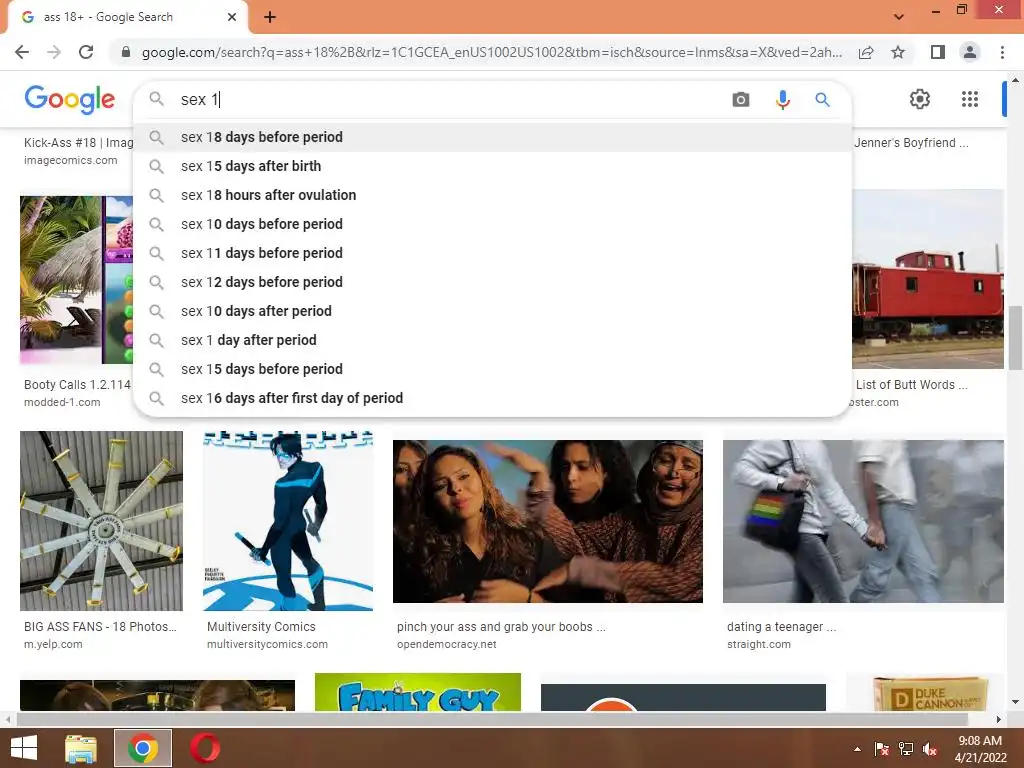The image size is (1024, 768).
Task: Open Google quick settings gear
Action: [x=920, y=99]
